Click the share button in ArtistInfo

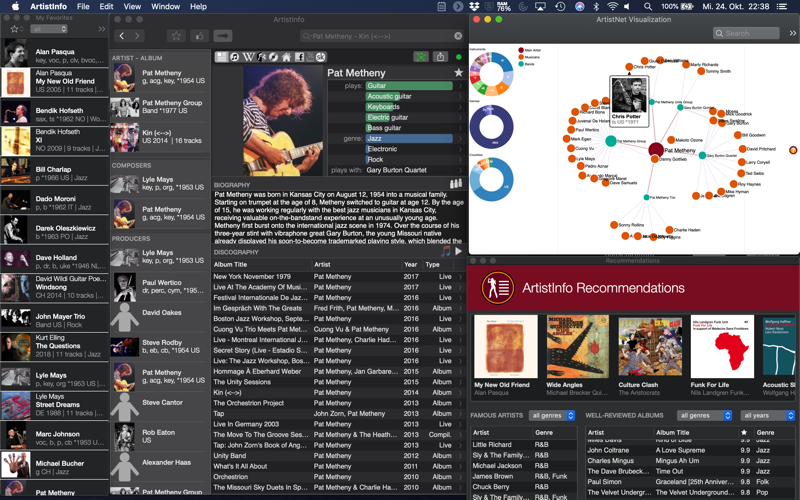(441, 57)
